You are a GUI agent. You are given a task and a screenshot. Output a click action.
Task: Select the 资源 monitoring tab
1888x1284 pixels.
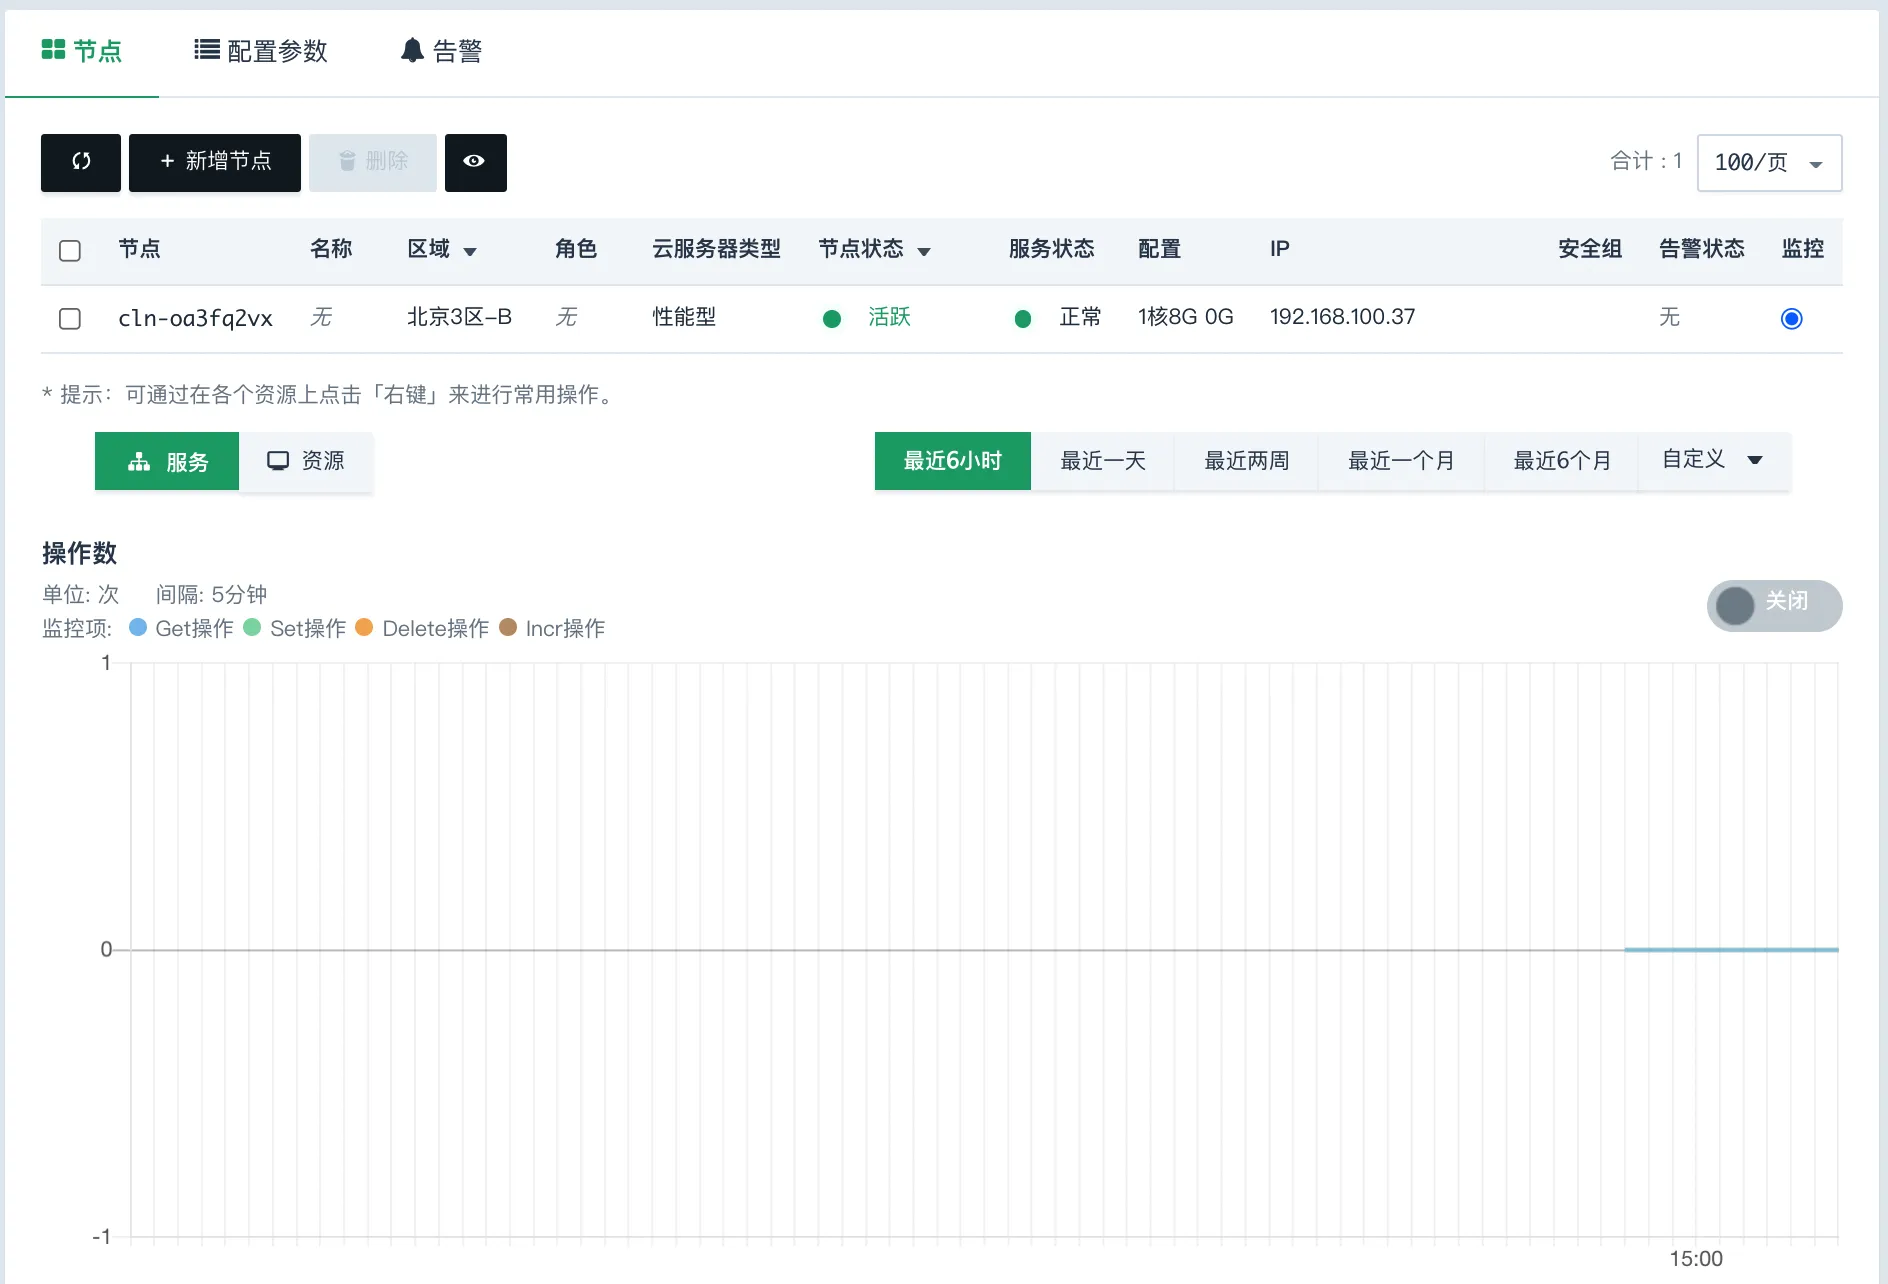[x=306, y=461]
